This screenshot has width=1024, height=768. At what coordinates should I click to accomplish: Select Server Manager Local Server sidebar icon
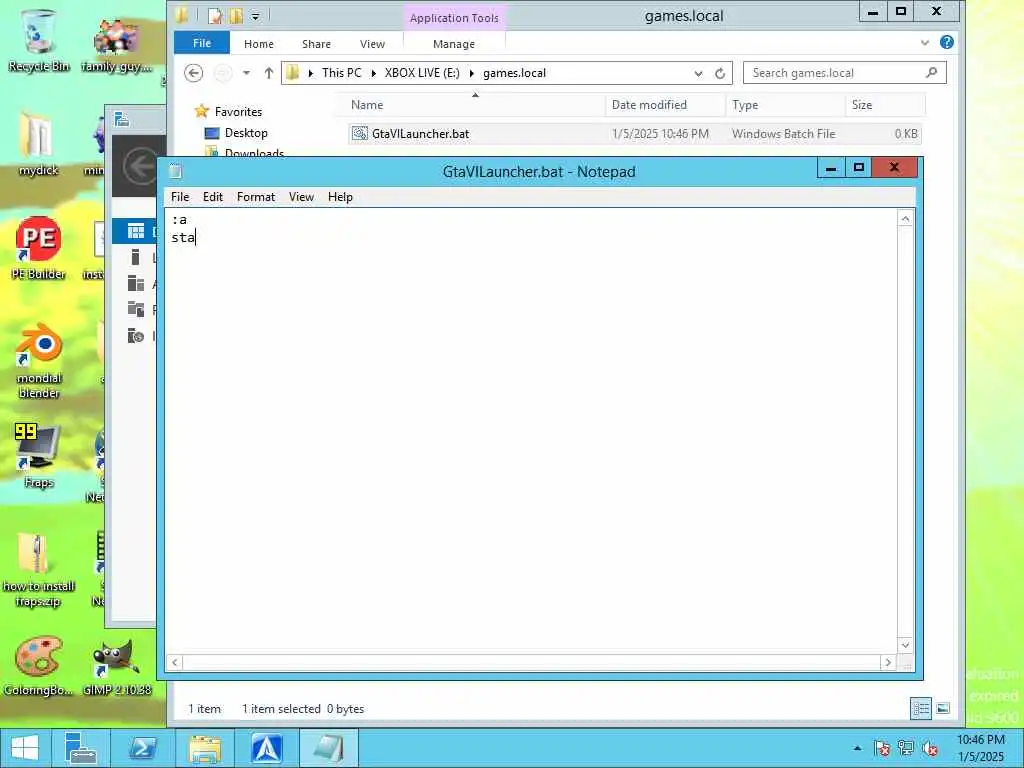click(x=136, y=257)
